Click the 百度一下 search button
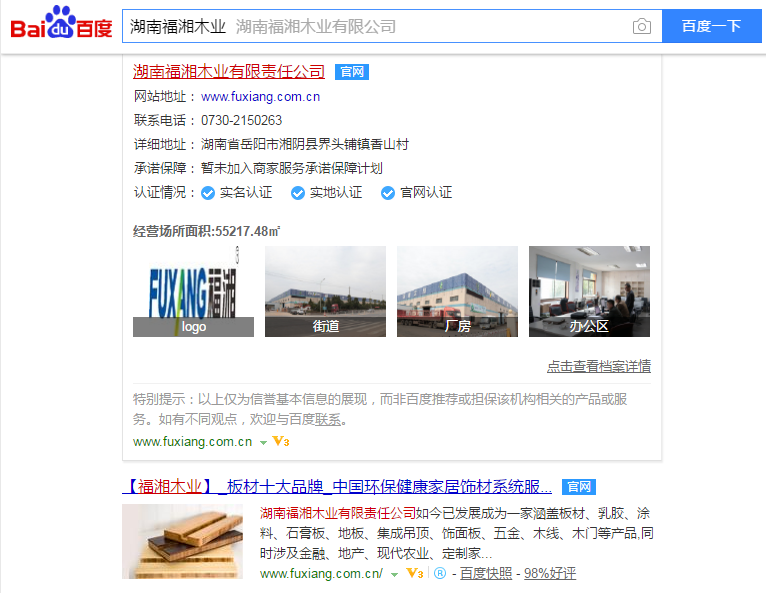Image resolution: width=766 pixels, height=593 pixels. pos(711,26)
